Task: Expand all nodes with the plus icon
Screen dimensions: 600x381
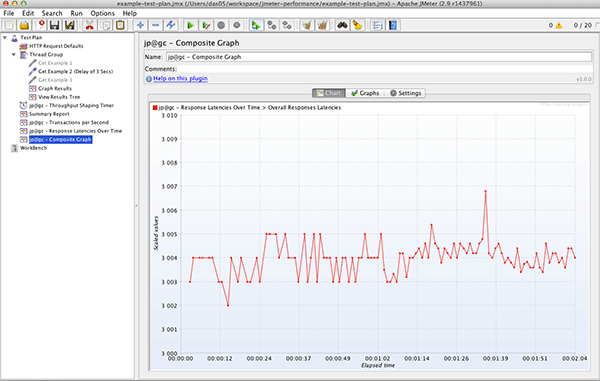Action: click(x=140, y=25)
